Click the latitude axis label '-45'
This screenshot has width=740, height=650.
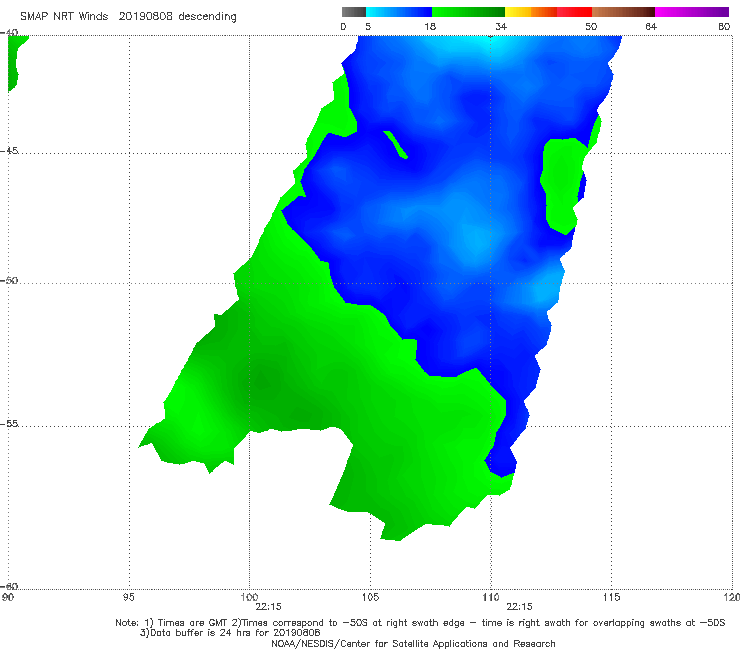[x=9, y=151]
